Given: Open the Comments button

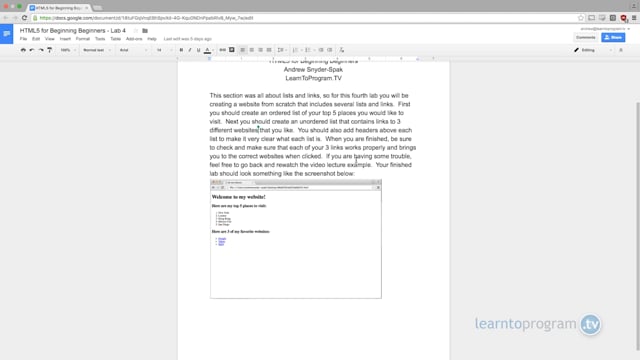Looking at the screenshot, I should pyautogui.click(x=585, y=37).
